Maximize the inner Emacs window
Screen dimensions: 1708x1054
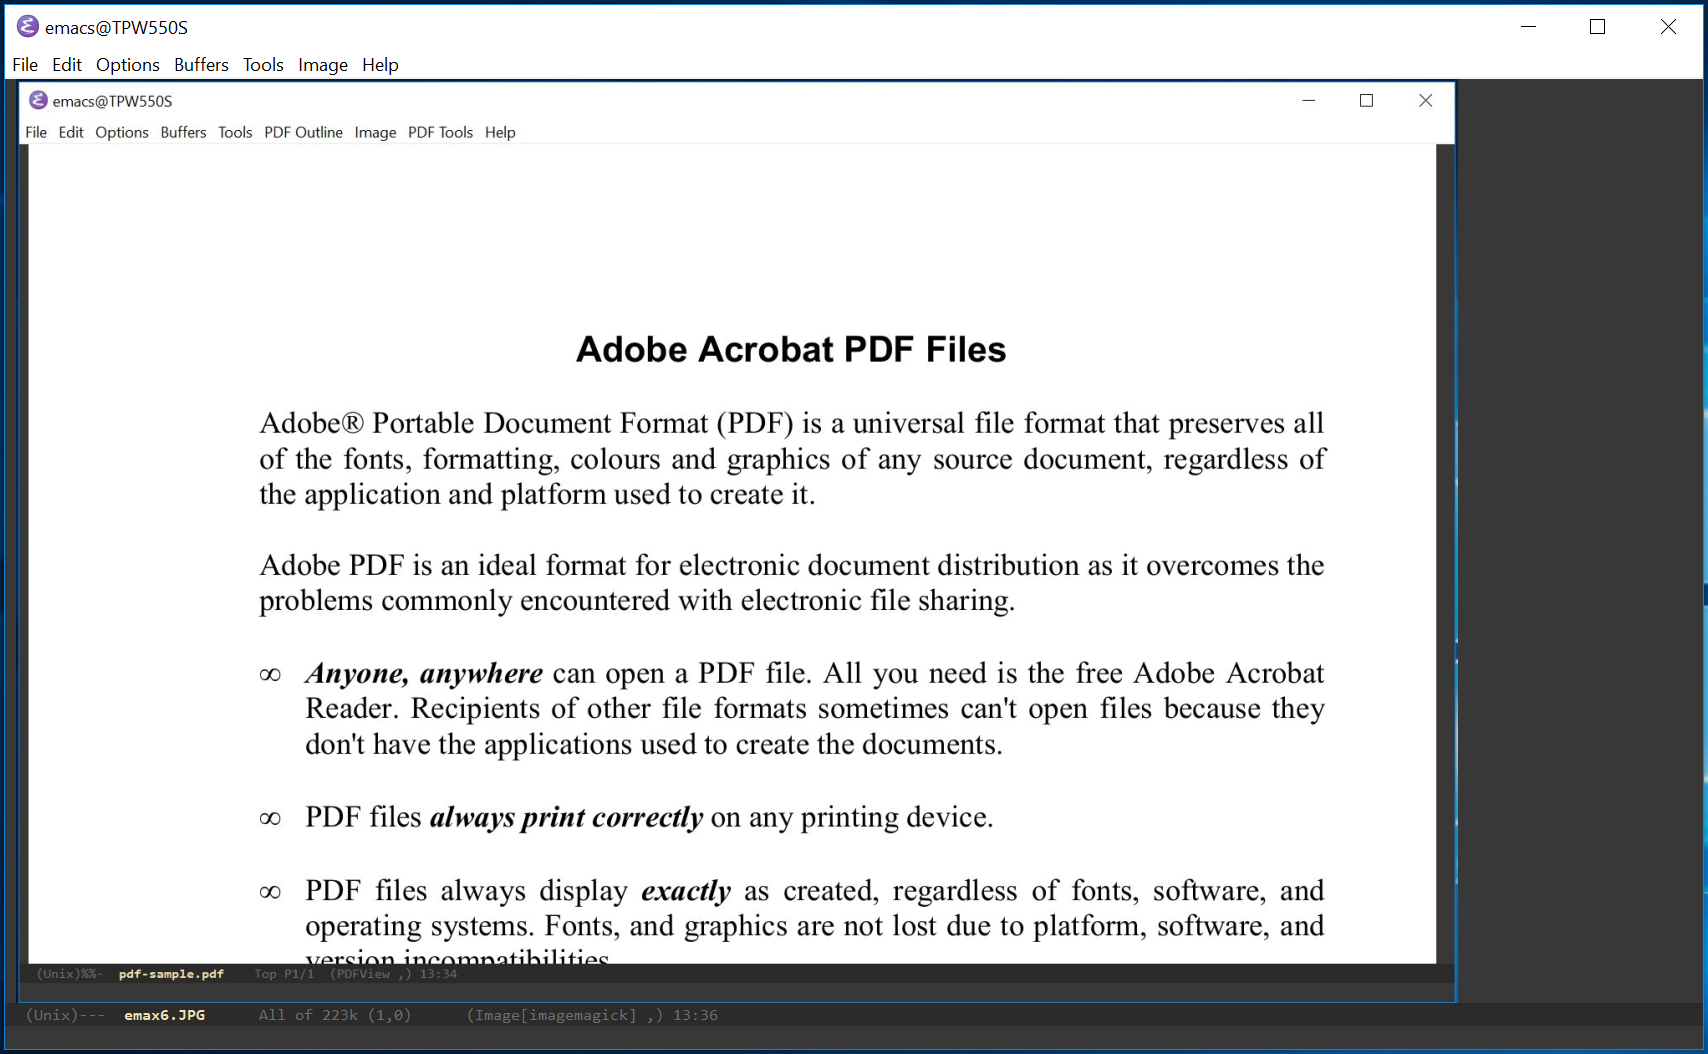[1366, 100]
